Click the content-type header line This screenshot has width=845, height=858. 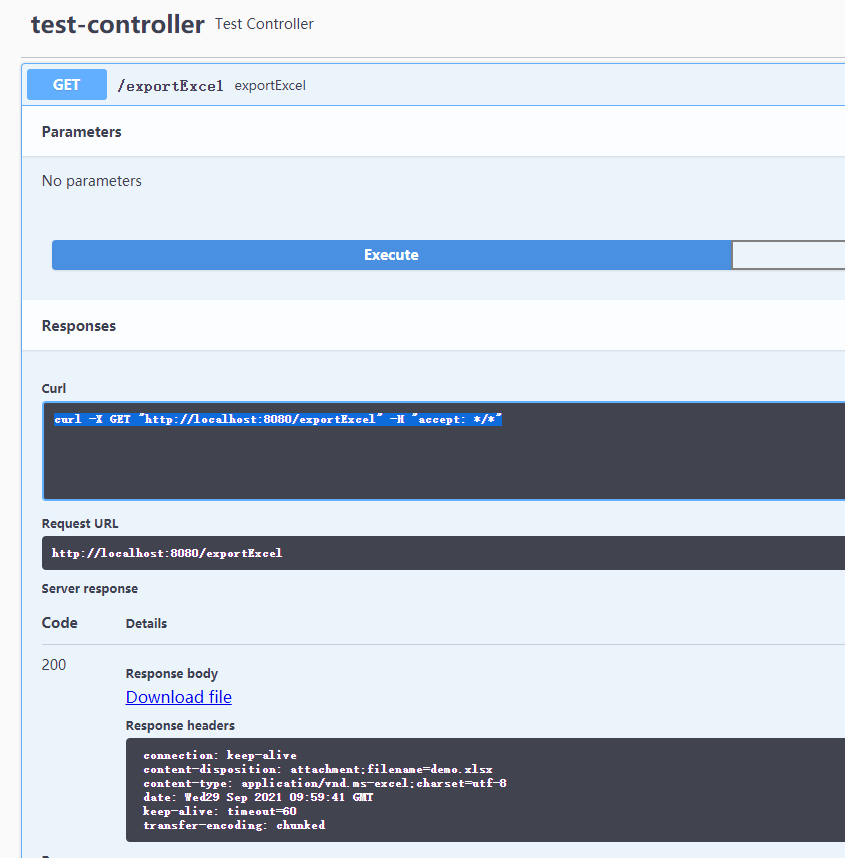pyautogui.click(x=325, y=784)
